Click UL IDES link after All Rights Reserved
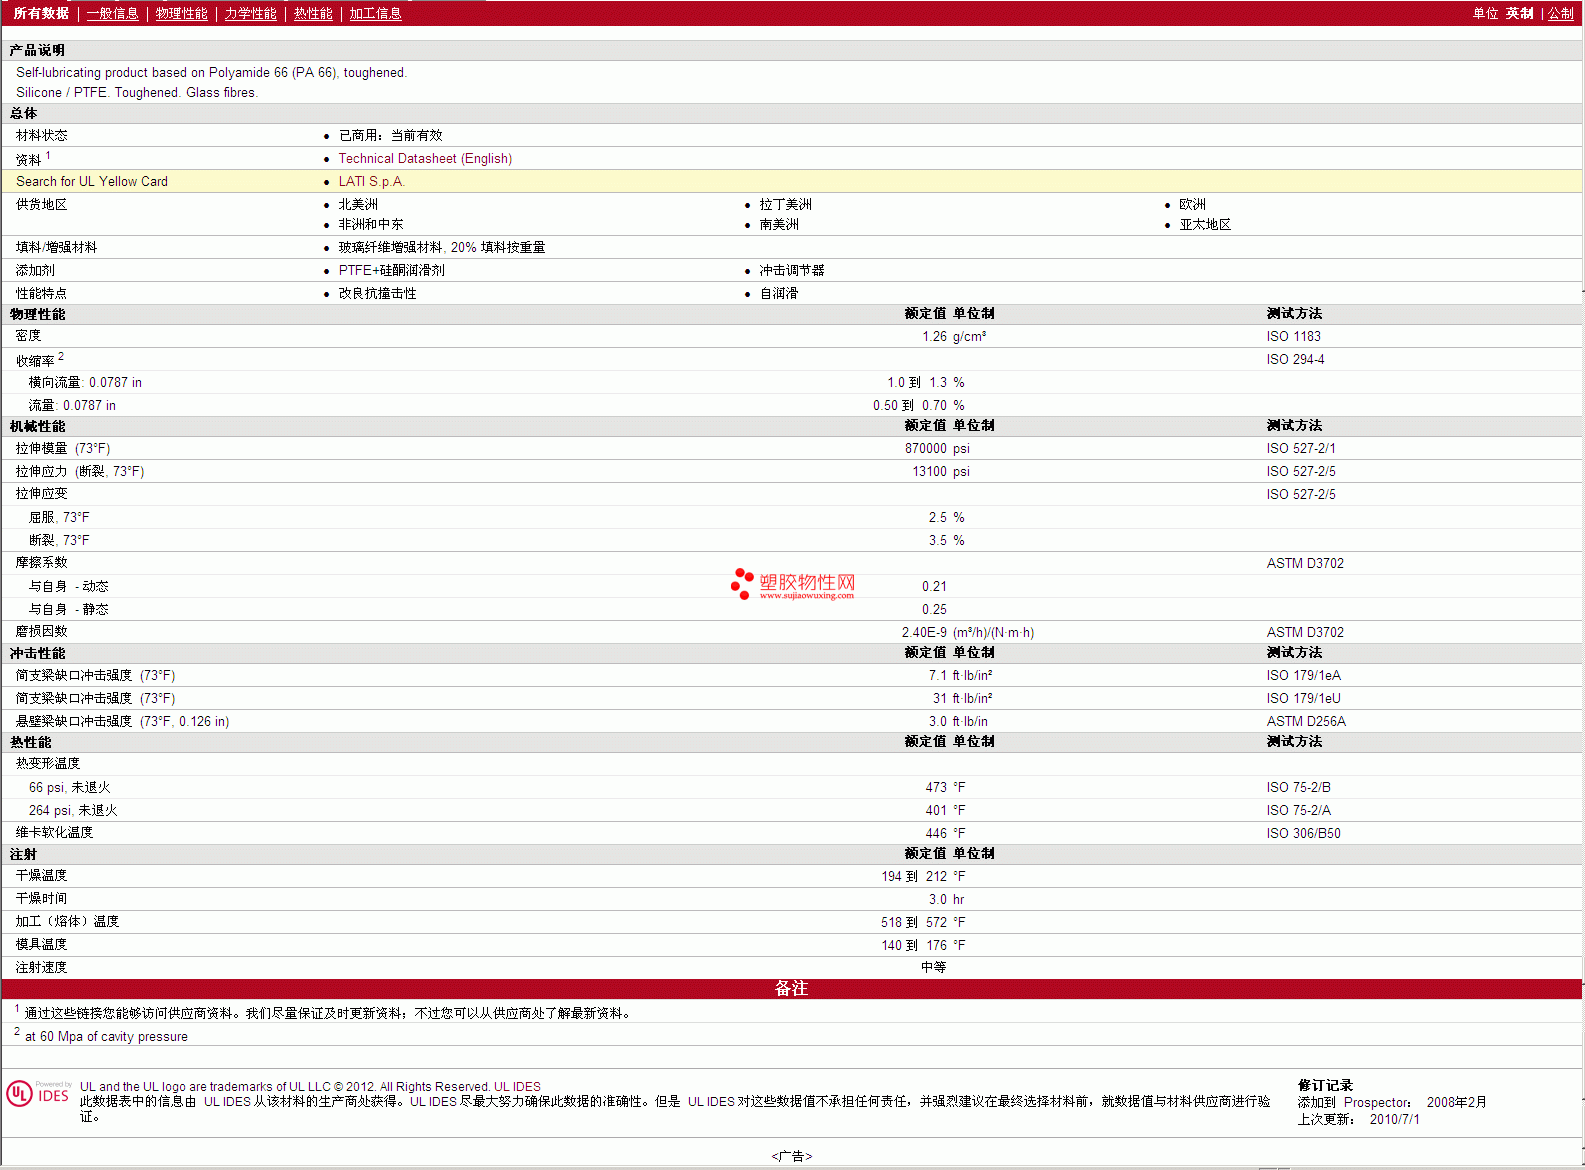This screenshot has width=1585, height=1170. pyautogui.click(x=517, y=1087)
